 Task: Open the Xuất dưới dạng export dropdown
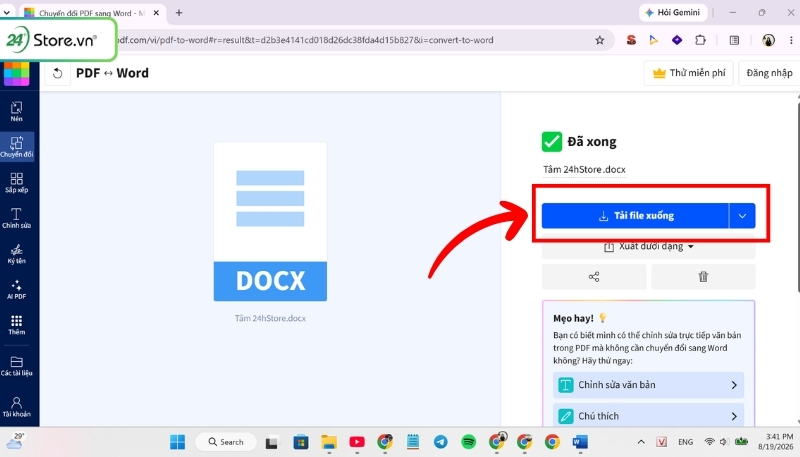[x=648, y=247]
